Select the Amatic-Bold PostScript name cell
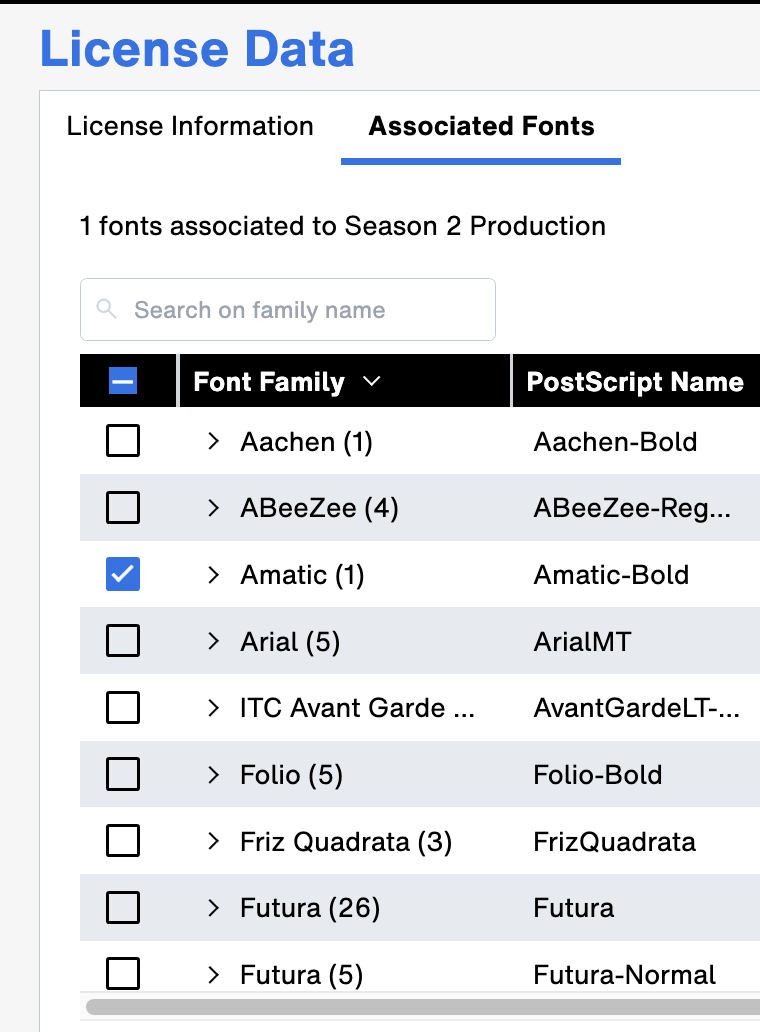The image size is (760, 1032). pyautogui.click(x=611, y=575)
